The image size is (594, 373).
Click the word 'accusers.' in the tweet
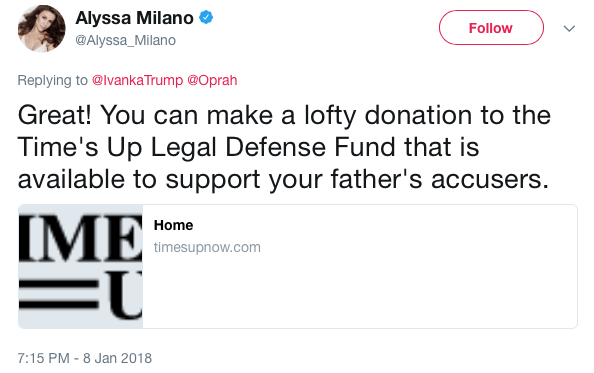[490, 179]
